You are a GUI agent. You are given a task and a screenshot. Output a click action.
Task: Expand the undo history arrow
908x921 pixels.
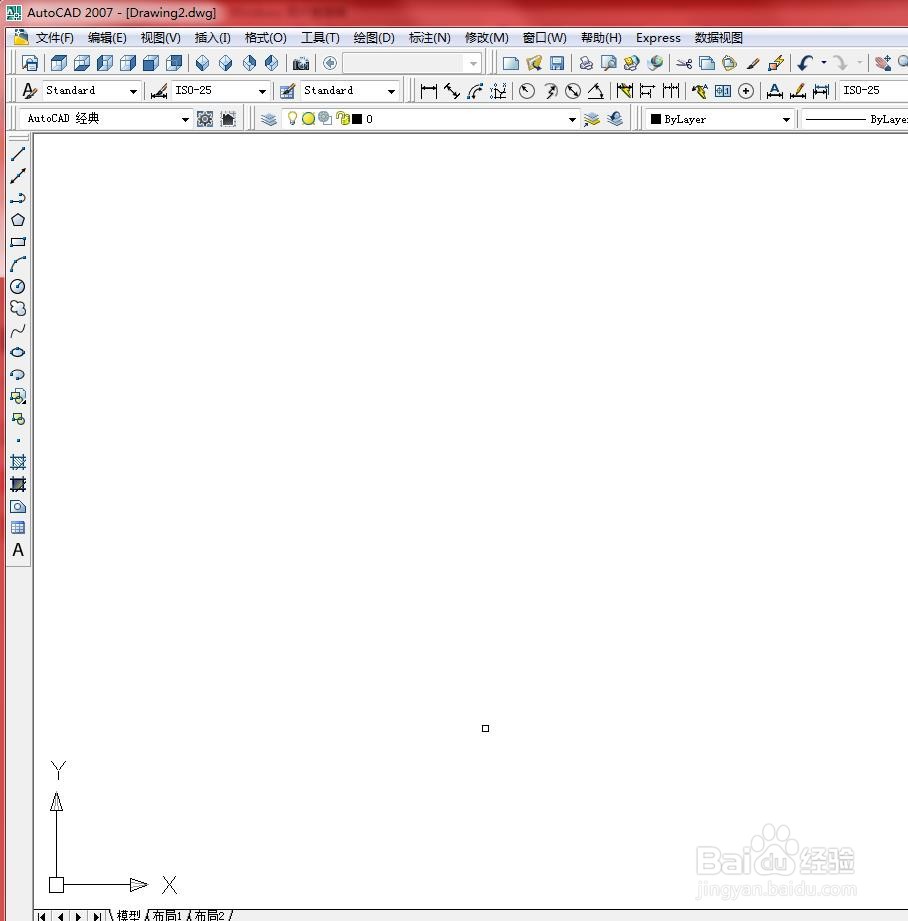click(x=824, y=63)
